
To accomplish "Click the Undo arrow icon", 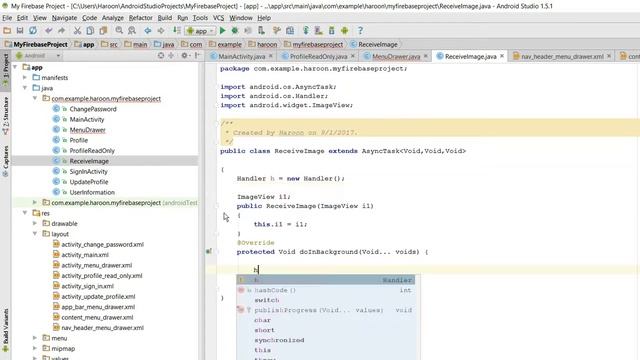I will (x=49, y=31).
